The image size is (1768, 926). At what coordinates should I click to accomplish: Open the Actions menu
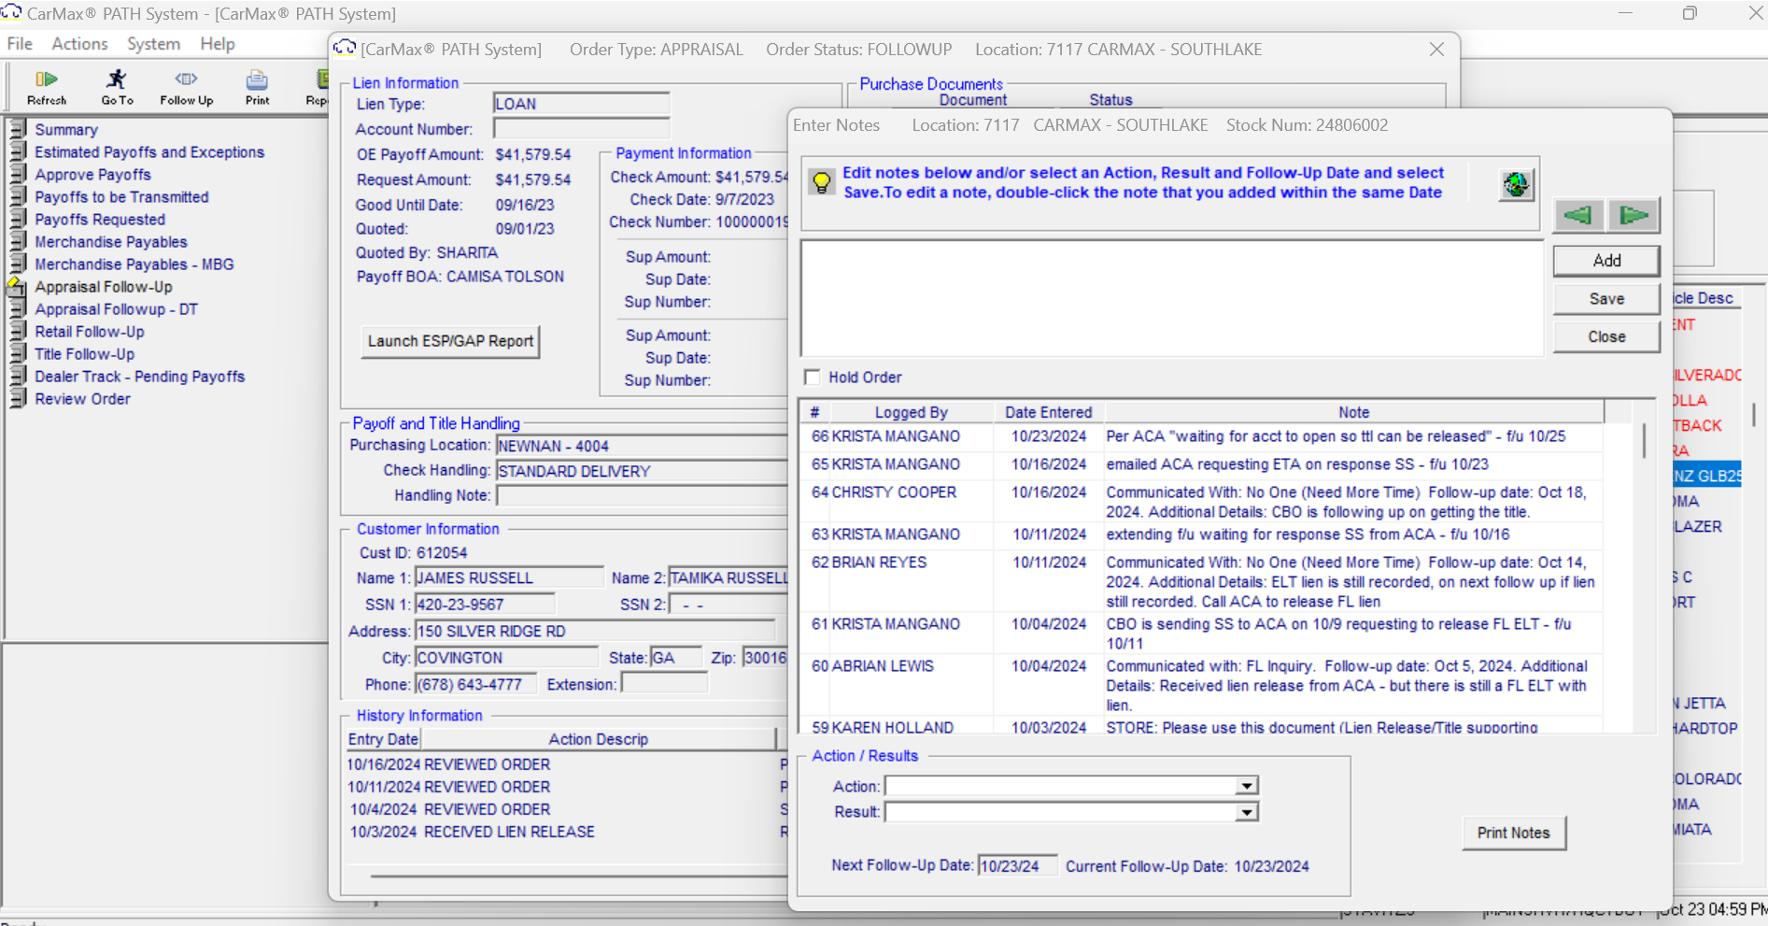coord(80,44)
